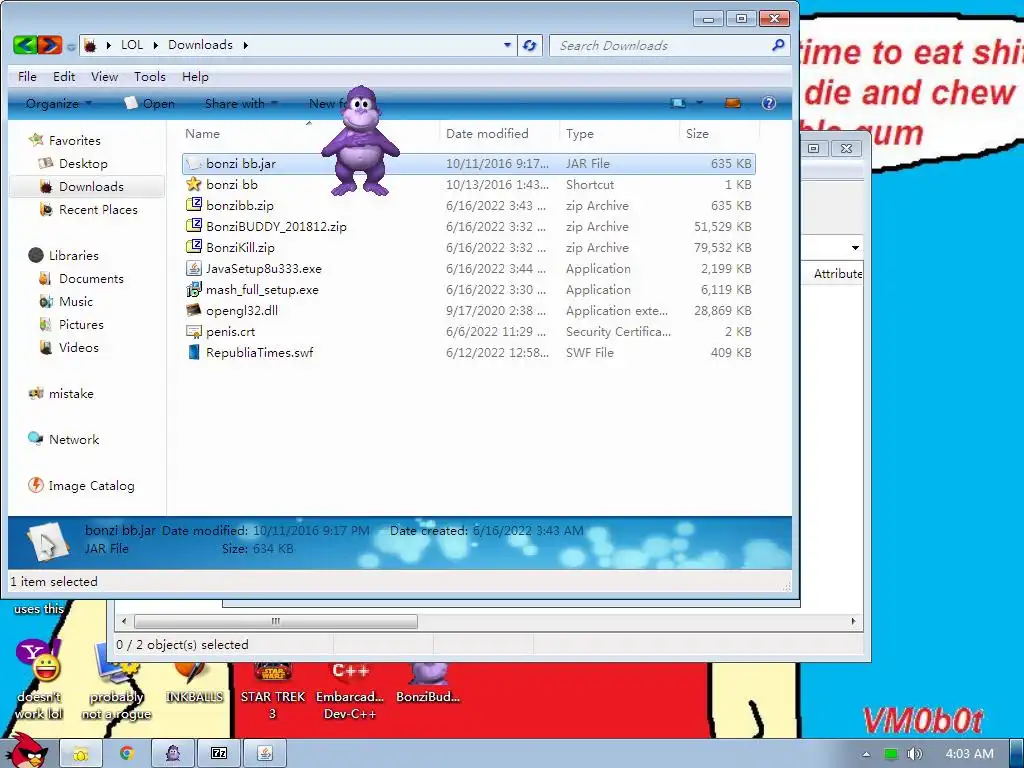This screenshot has width=1024, height=768.
Task: Select the opengl32.dll file icon
Action: point(194,310)
